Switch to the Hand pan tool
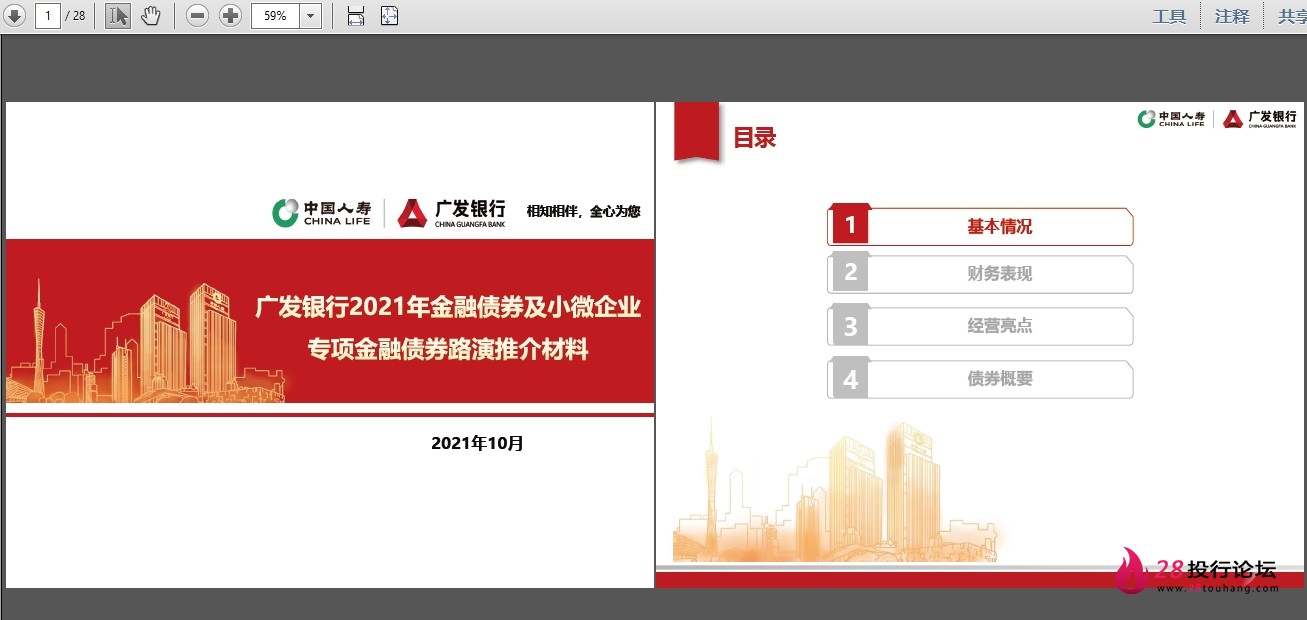 150,16
